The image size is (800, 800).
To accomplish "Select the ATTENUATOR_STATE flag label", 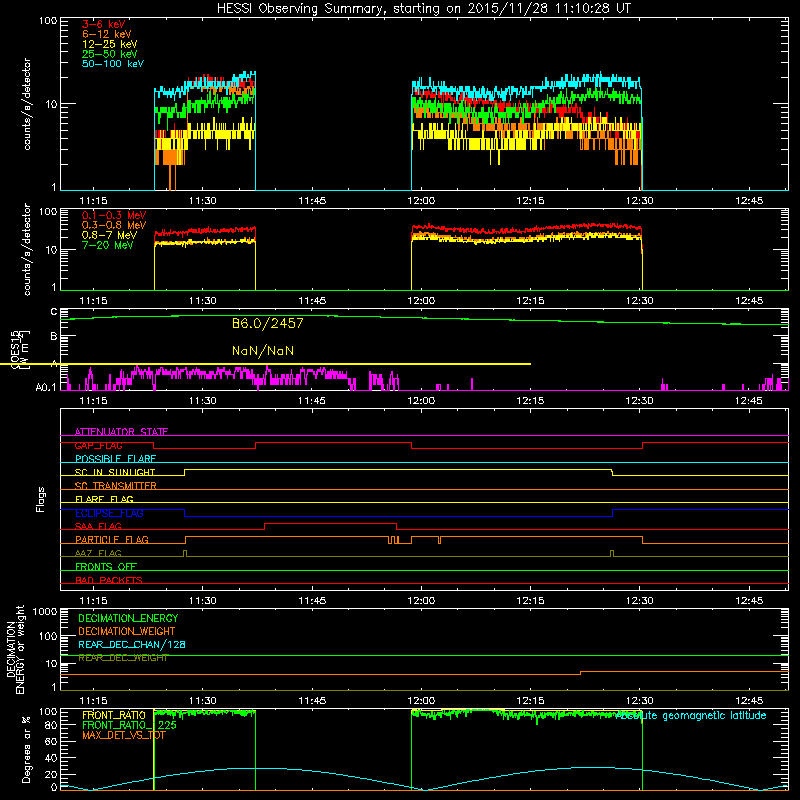I will (x=121, y=432).
